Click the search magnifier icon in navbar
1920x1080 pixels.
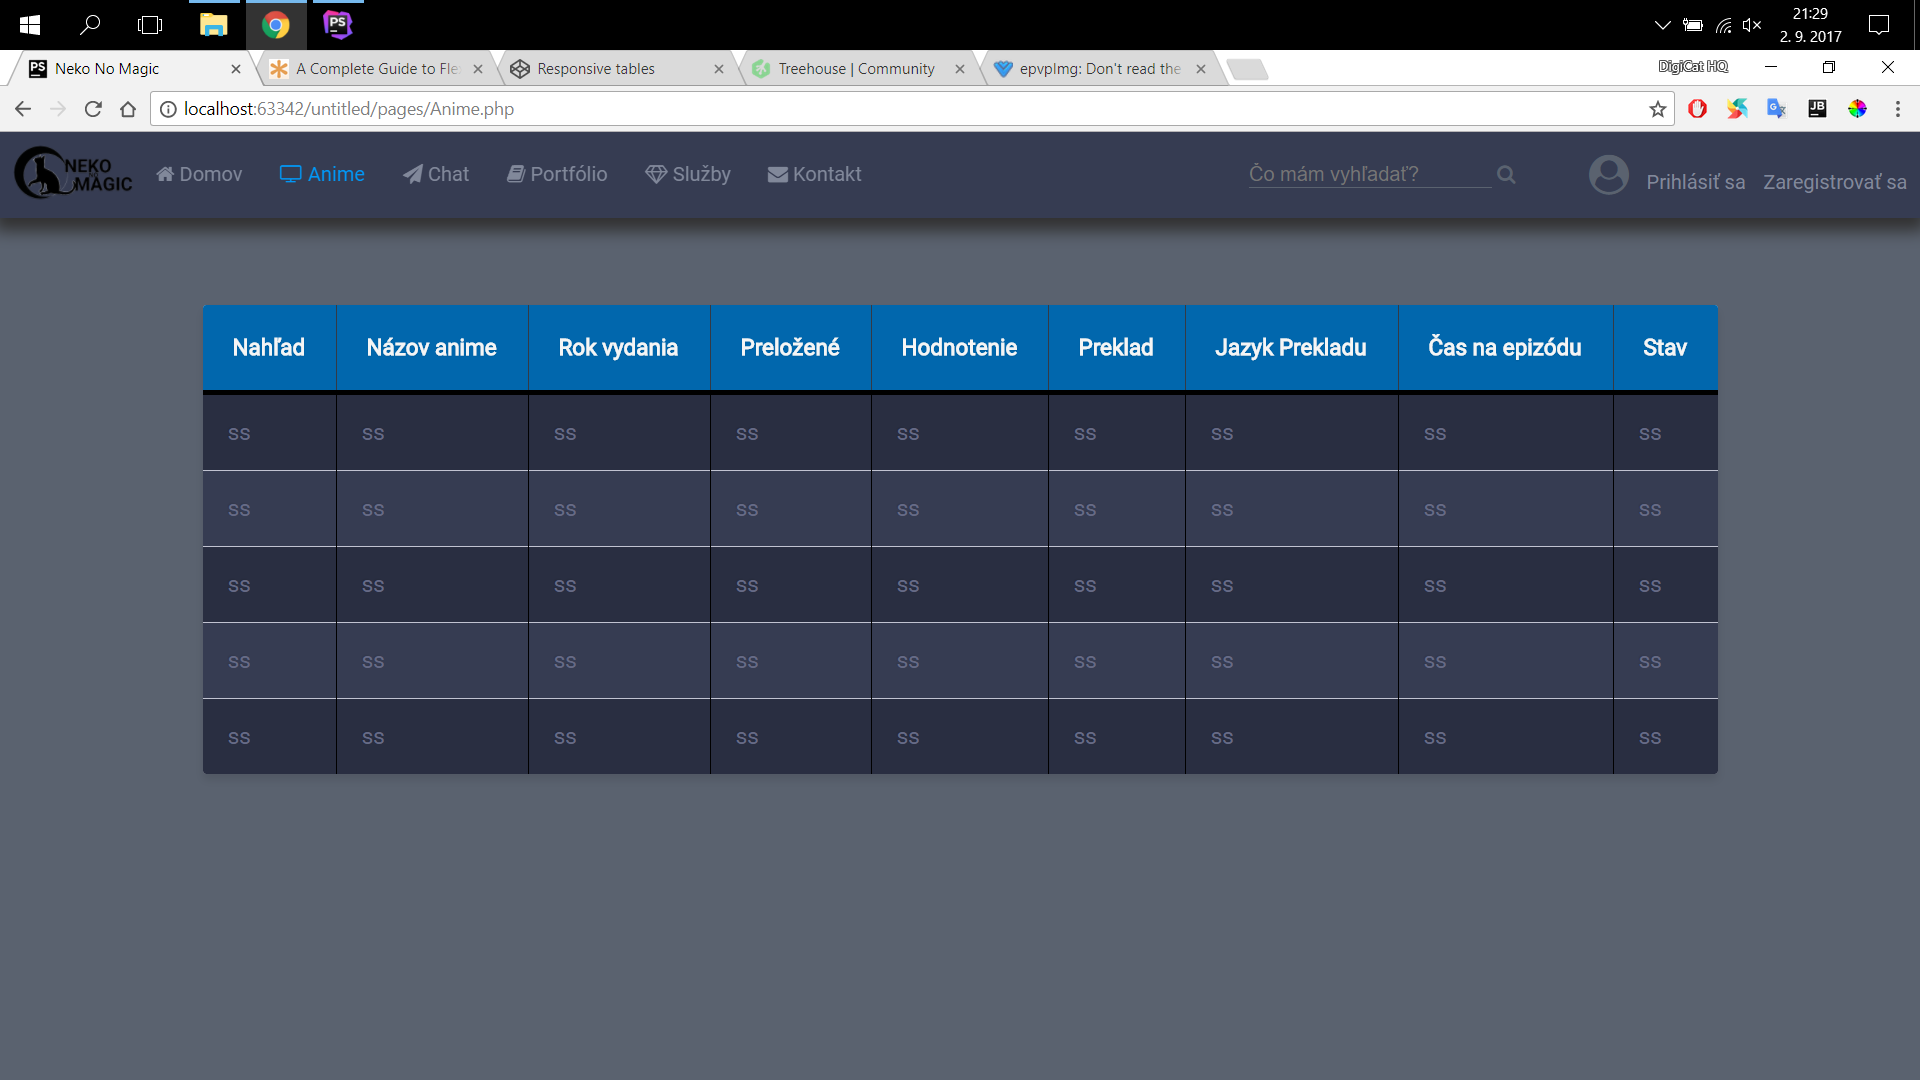[x=1506, y=175]
